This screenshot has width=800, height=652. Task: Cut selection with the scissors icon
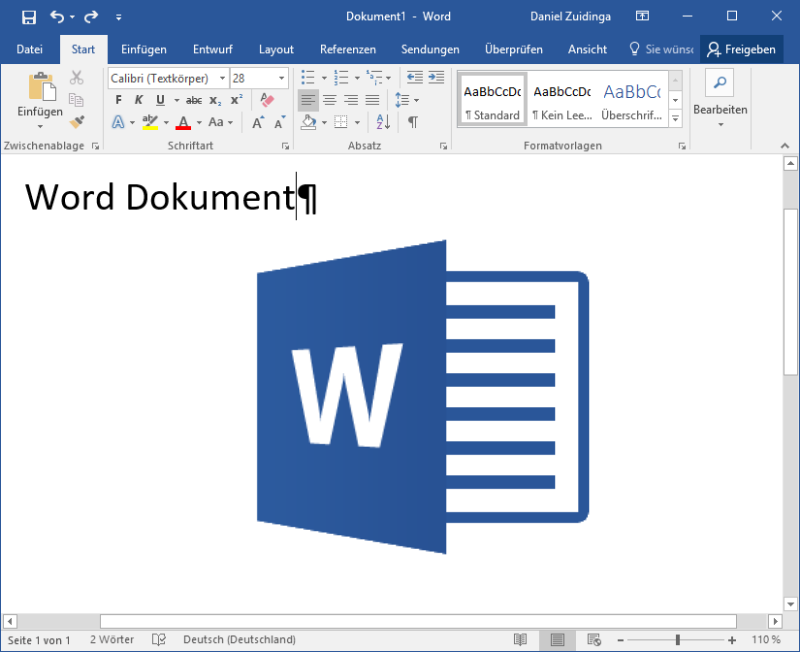pos(77,78)
